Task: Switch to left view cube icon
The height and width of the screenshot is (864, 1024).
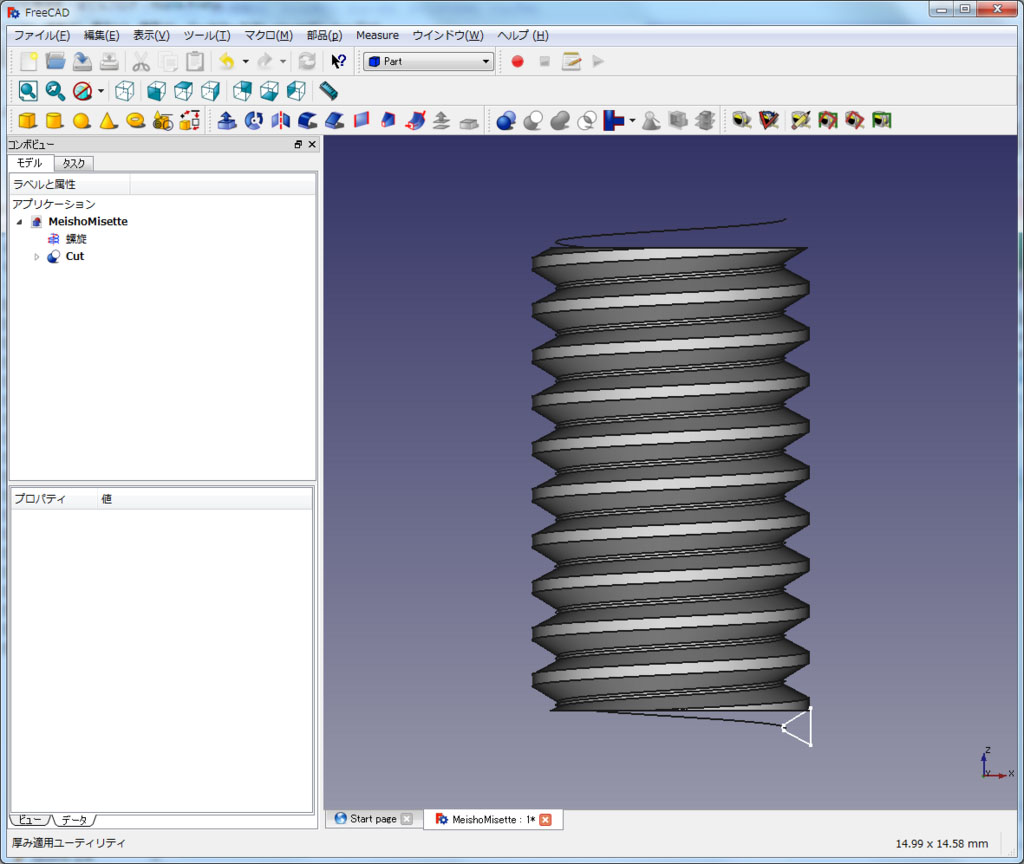Action: tap(296, 91)
